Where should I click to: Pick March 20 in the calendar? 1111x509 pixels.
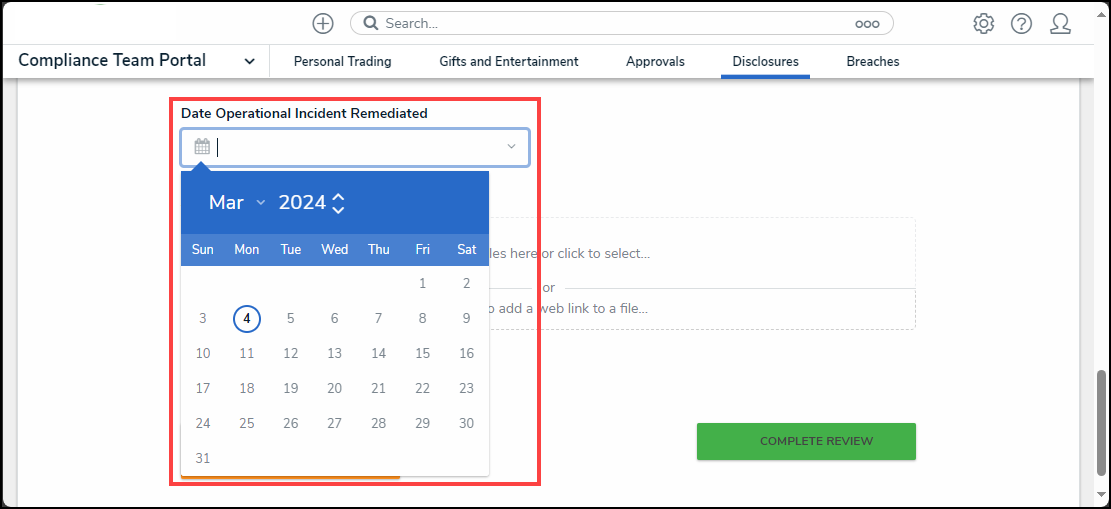pyautogui.click(x=334, y=388)
